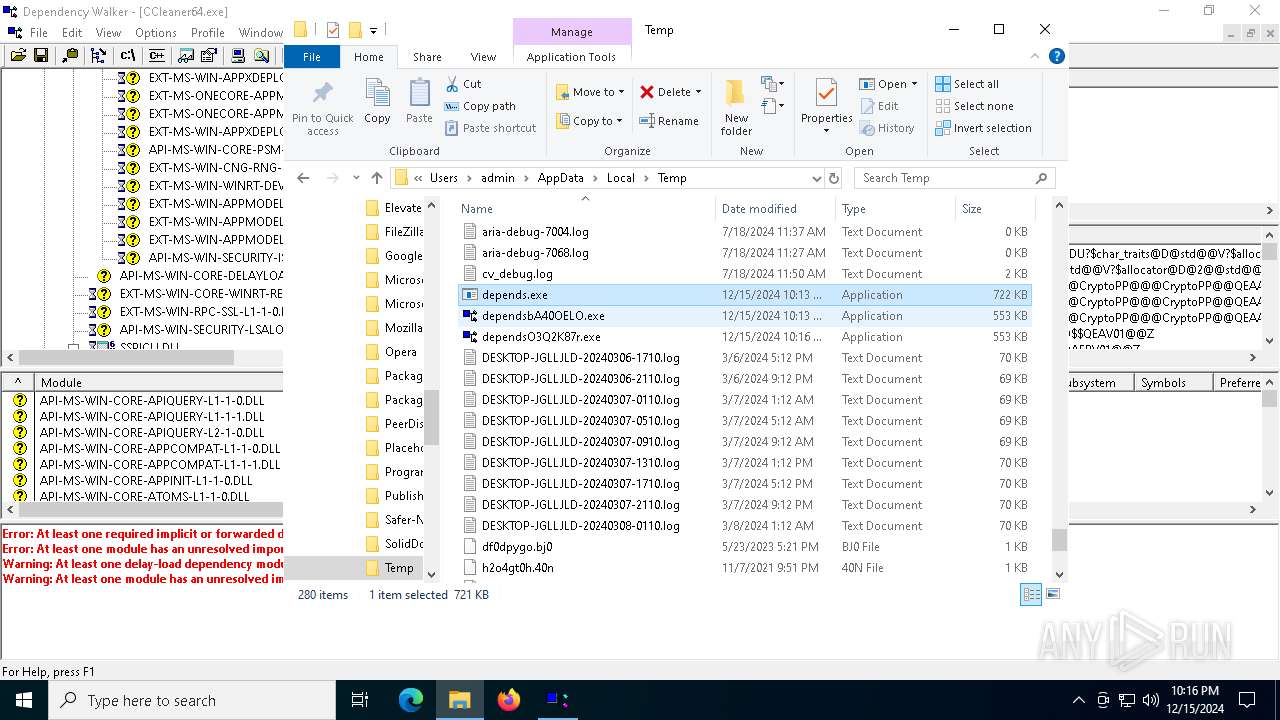Expand the address bar history dropdown
This screenshot has width=1280, height=720.
click(x=817, y=178)
